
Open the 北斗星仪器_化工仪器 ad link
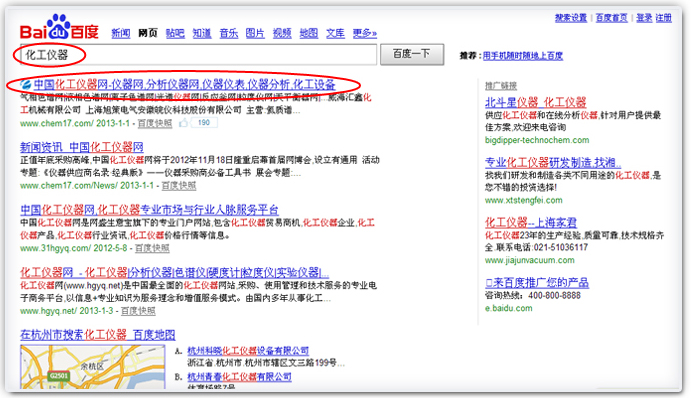(535, 102)
